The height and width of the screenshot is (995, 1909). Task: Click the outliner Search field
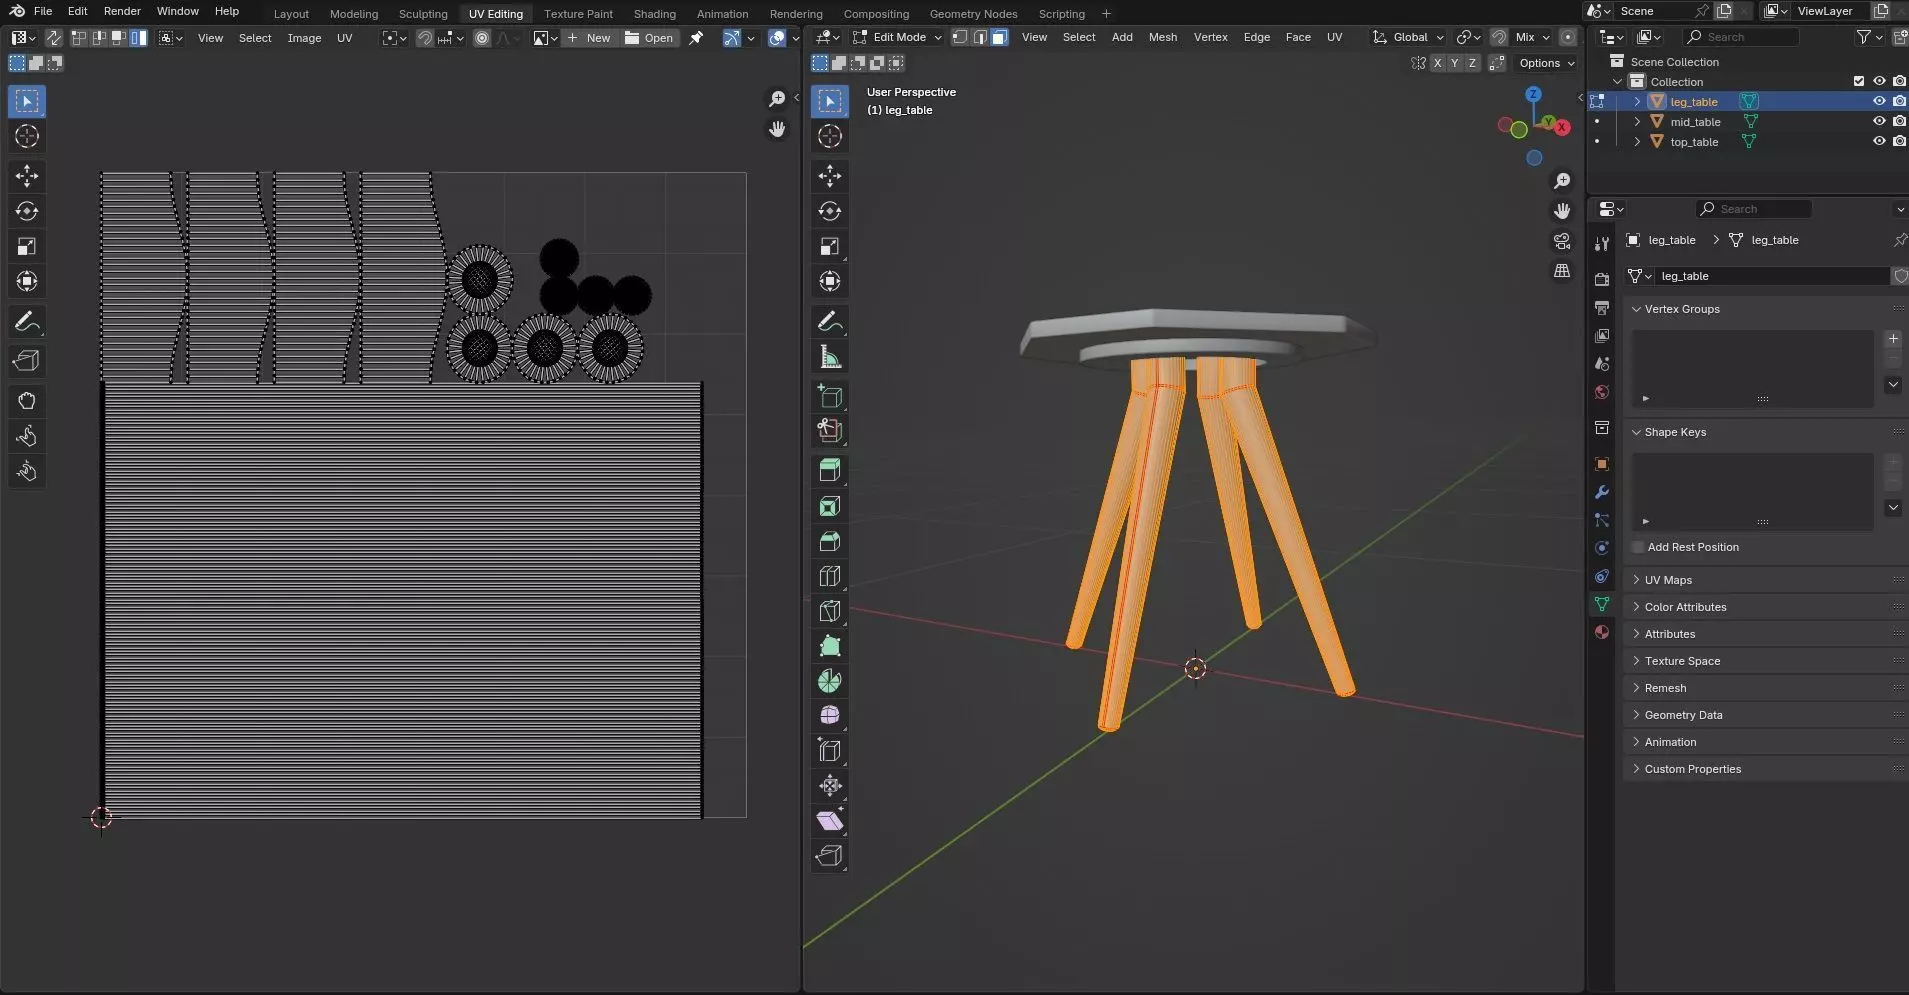(x=1741, y=37)
